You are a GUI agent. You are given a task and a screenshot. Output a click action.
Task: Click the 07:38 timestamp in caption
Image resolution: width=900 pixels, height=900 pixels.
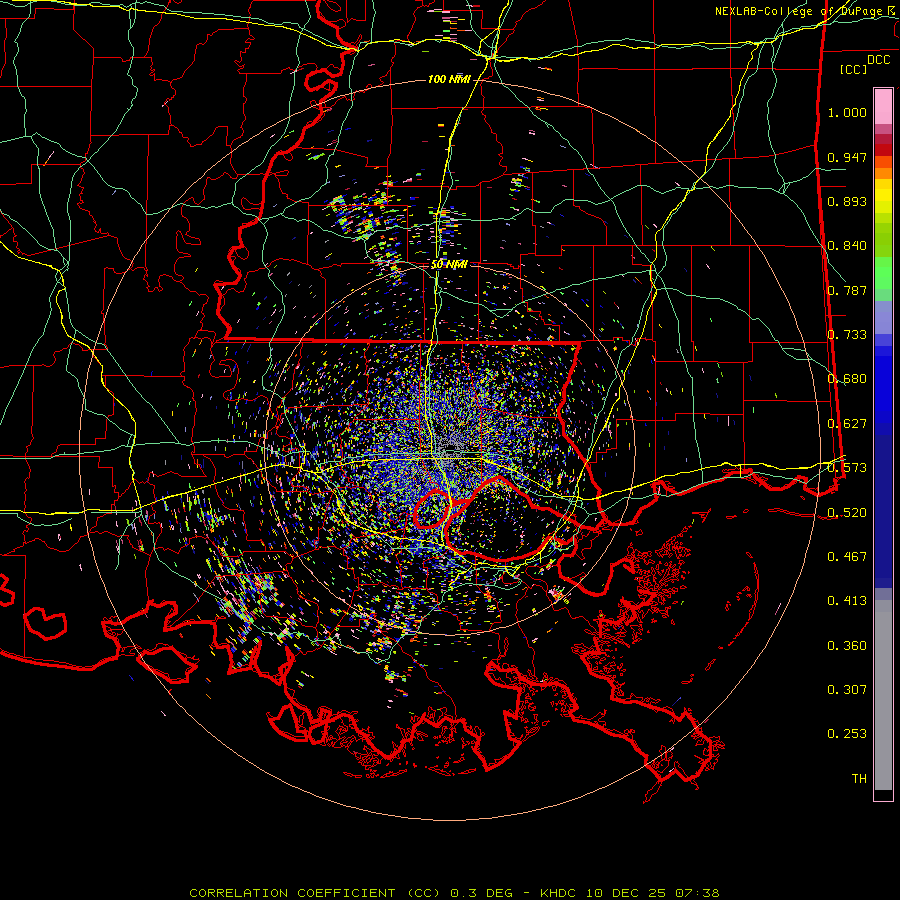698,893
